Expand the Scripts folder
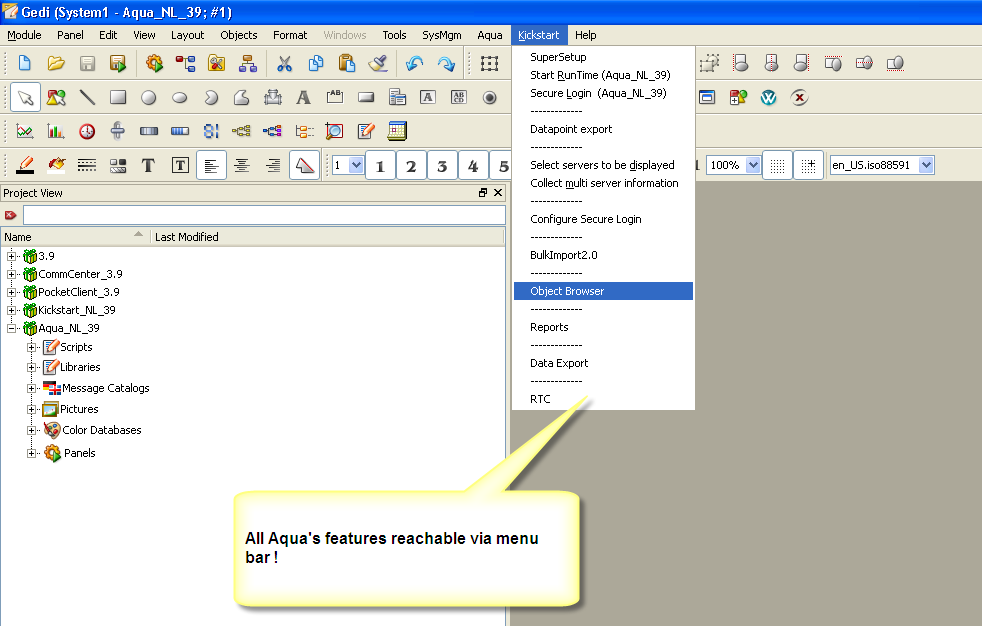The image size is (982, 626). coord(31,347)
